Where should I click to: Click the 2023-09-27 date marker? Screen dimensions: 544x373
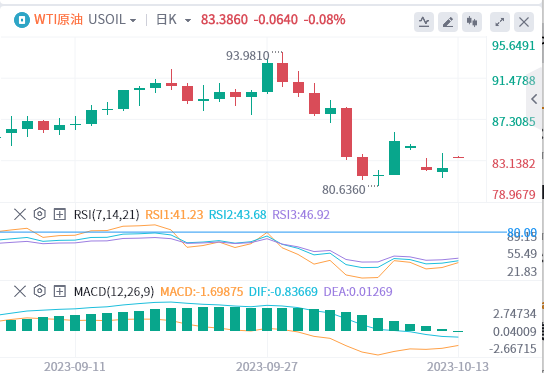click(267, 366)
